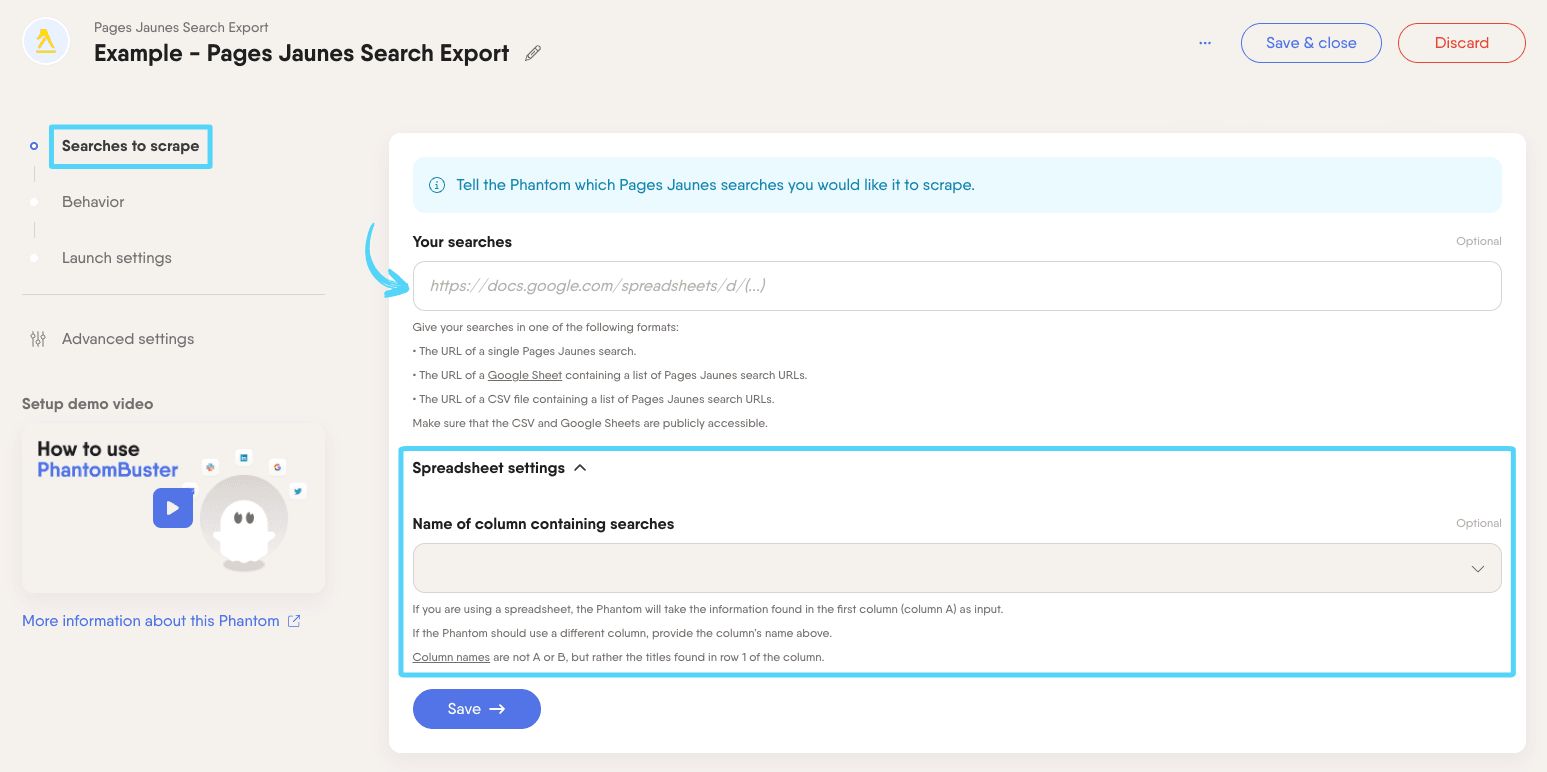Open More information about this Phantom link
The width and height of the screenshot is (1547, 772).
pos(151,621)
